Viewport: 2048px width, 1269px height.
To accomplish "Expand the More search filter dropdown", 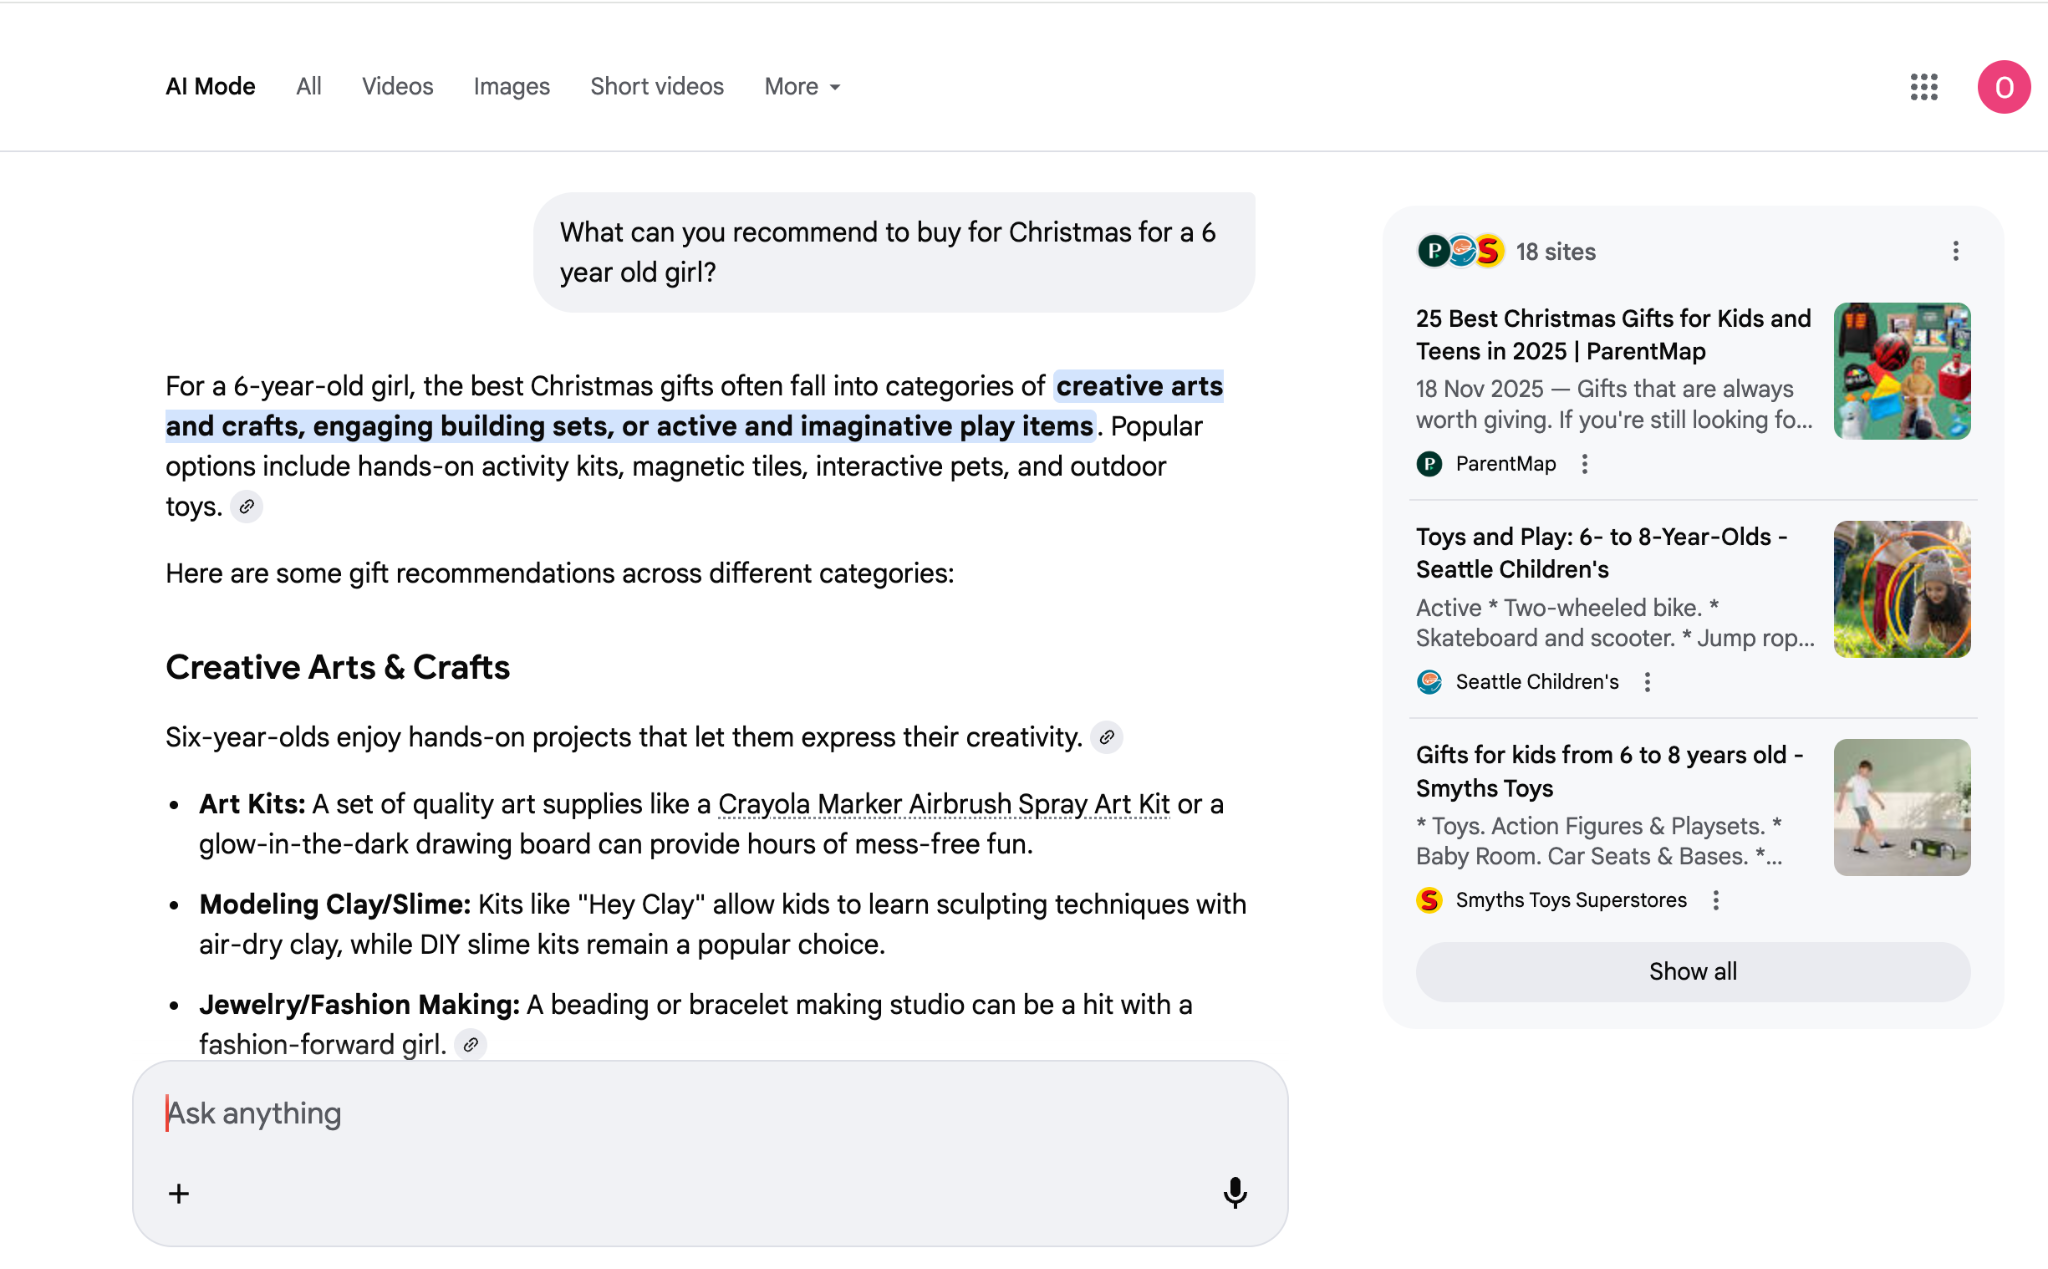I will coord(802,87).
